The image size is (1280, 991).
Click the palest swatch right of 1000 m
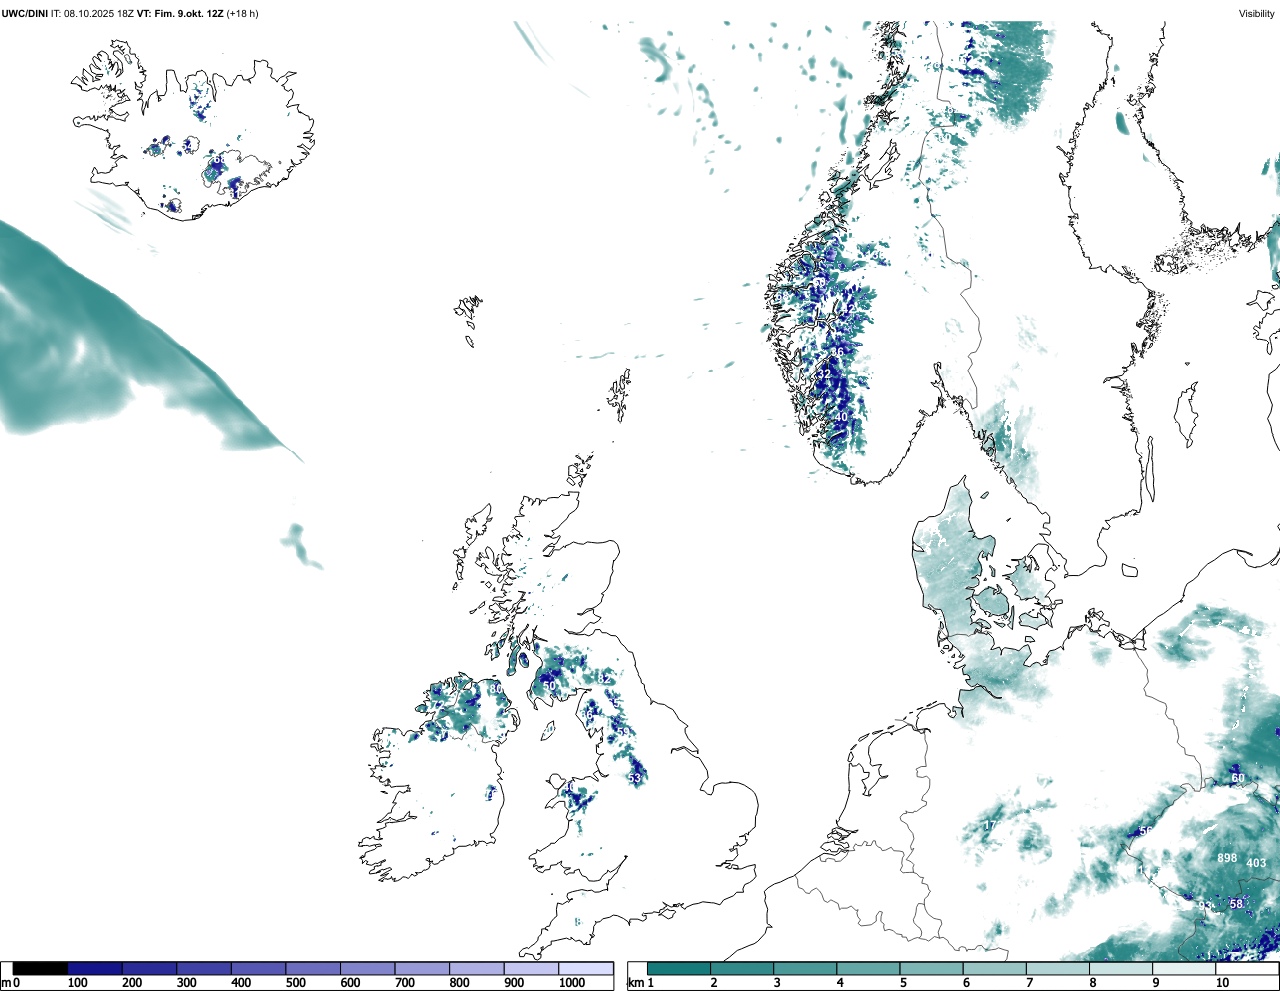(586, 969)
